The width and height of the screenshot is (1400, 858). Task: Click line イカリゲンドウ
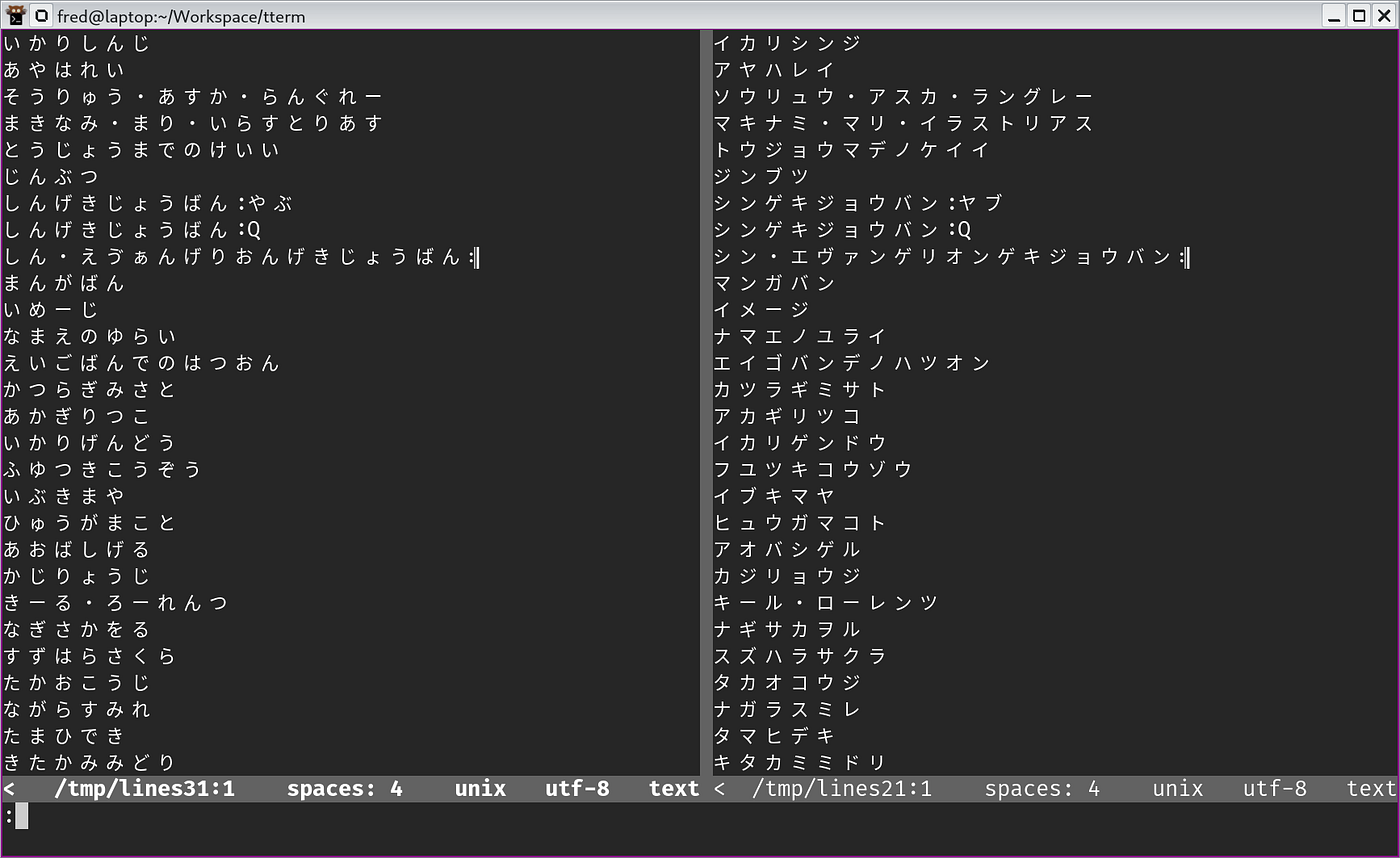tap(800, 443)
